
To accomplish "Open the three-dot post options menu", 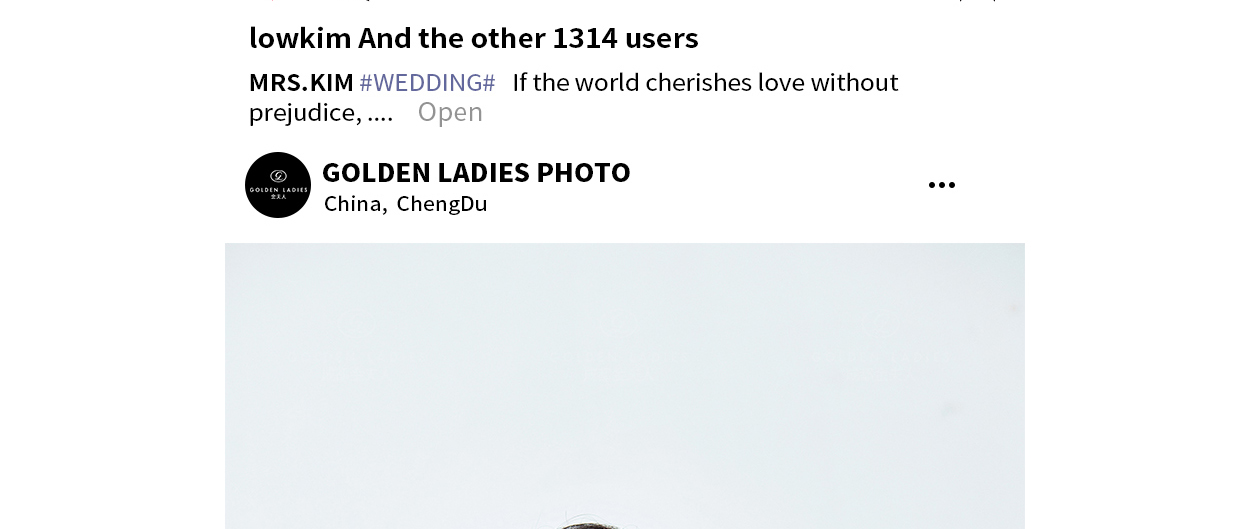I will [941, 185].
